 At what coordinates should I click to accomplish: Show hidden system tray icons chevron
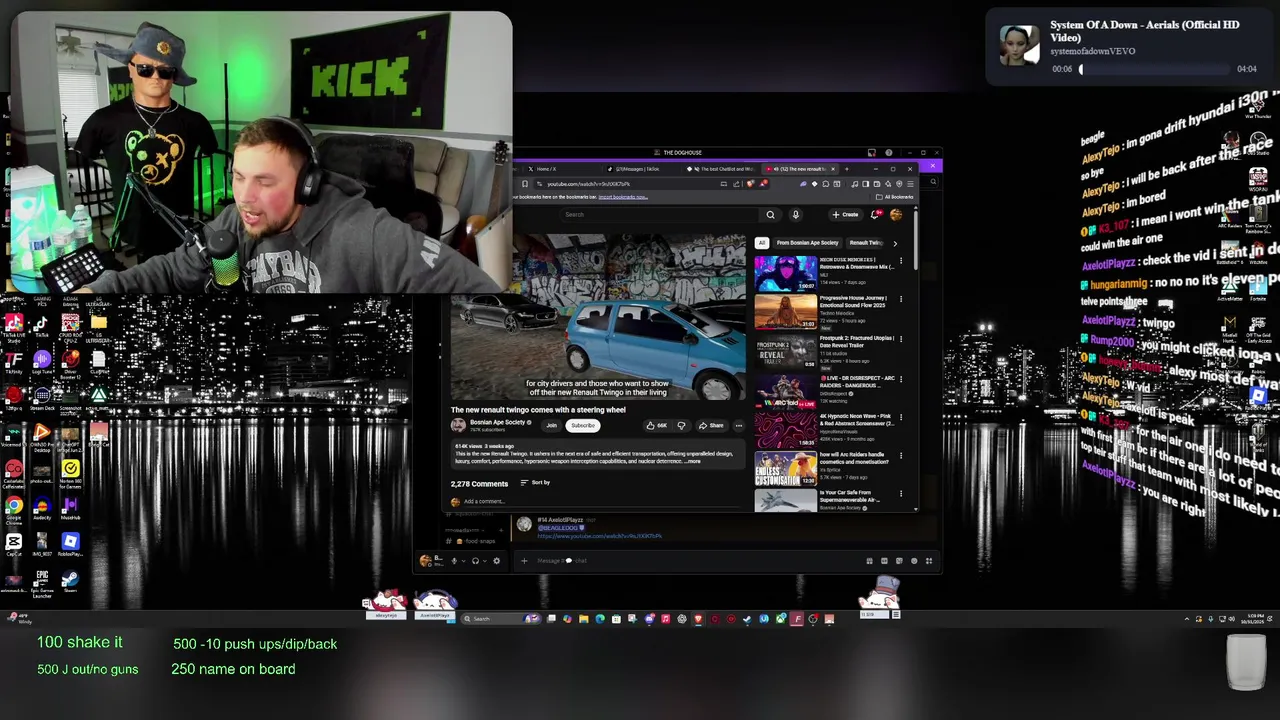tap(1187, 619)
